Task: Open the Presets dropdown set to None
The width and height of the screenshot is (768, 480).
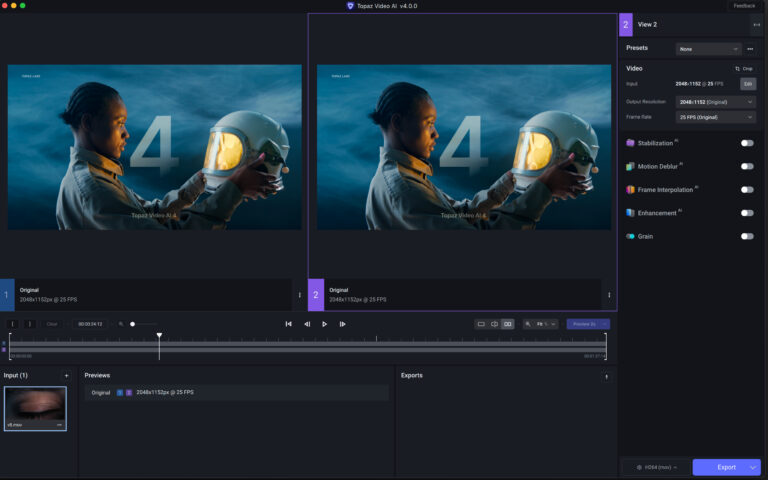Action: [708, 49]
